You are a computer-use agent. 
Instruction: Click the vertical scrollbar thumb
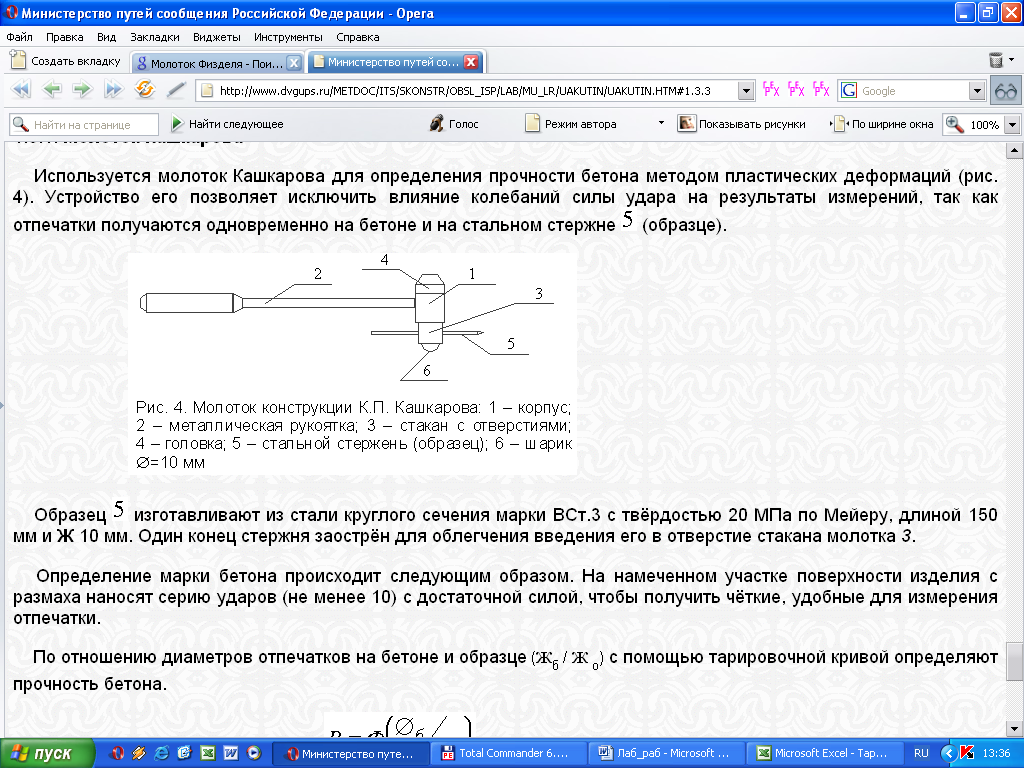[x=1014, y=660]
